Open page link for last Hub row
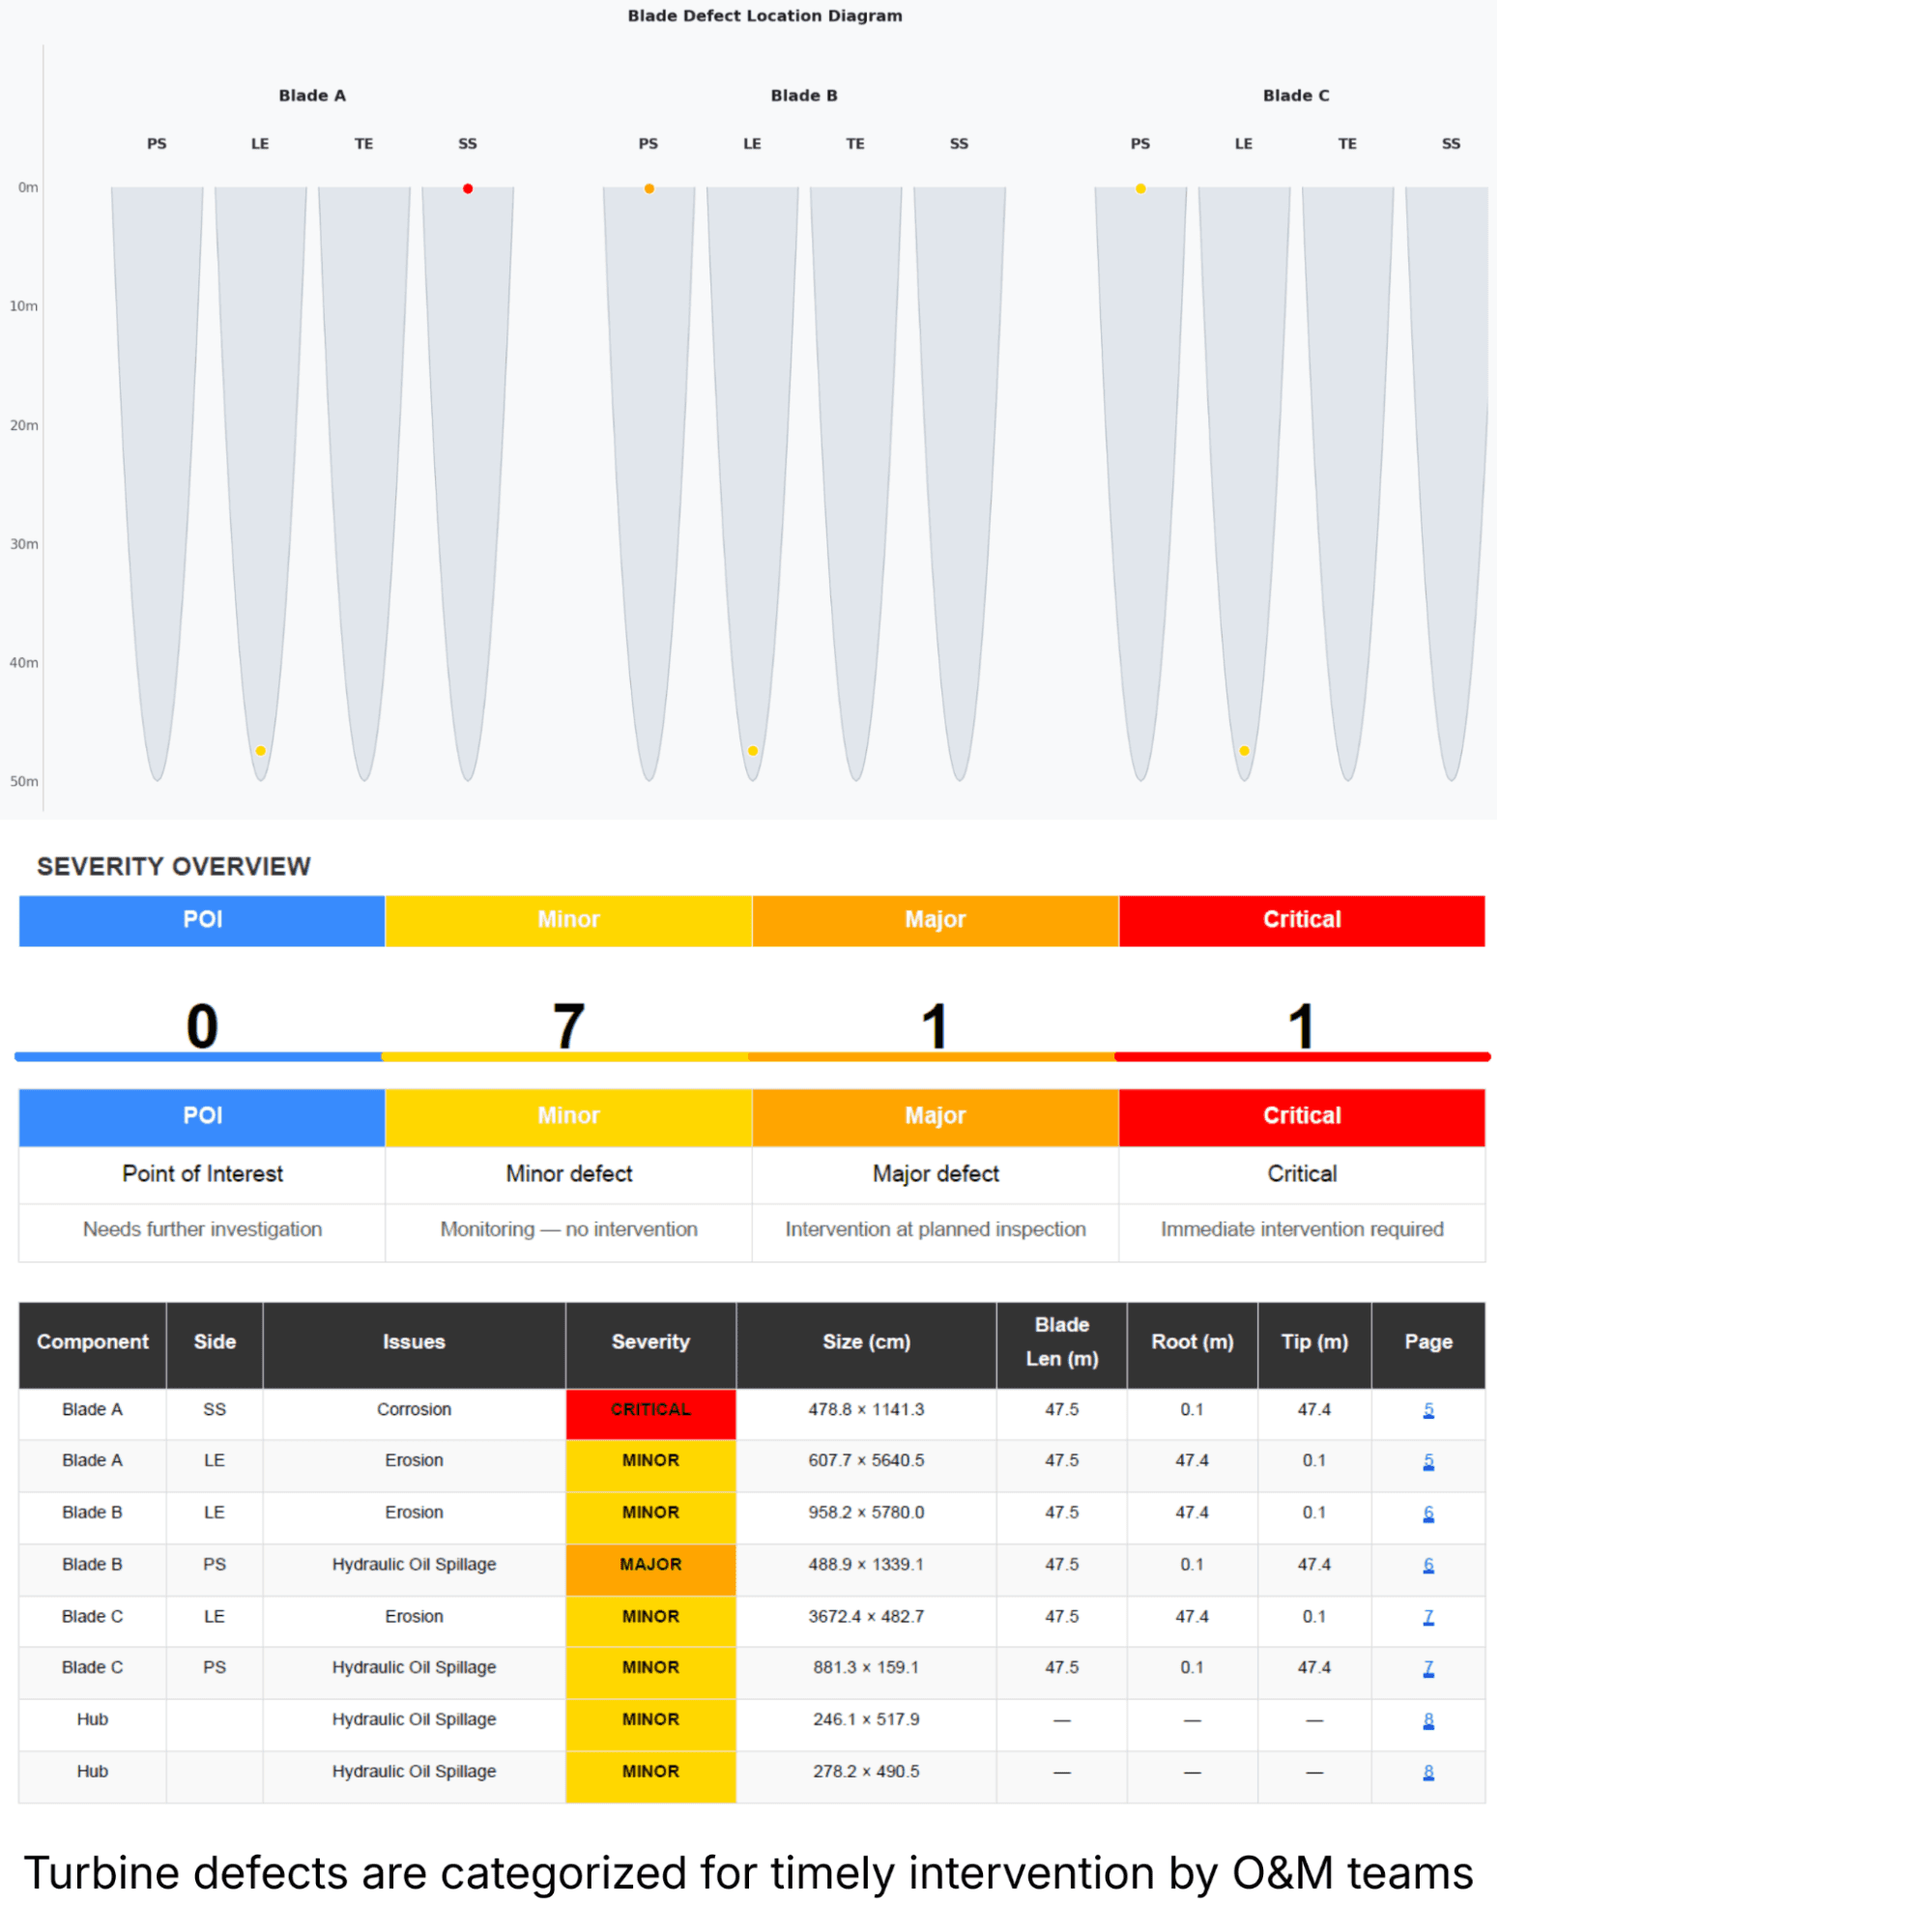This screenshot has width=1932, height=1932. [1428, 1772]
